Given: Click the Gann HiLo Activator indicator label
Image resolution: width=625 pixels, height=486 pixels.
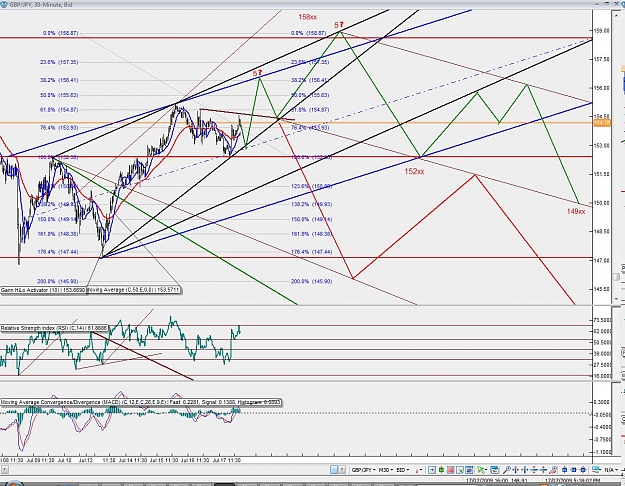Looking at the screenshot, I should (x=43, y=290).
